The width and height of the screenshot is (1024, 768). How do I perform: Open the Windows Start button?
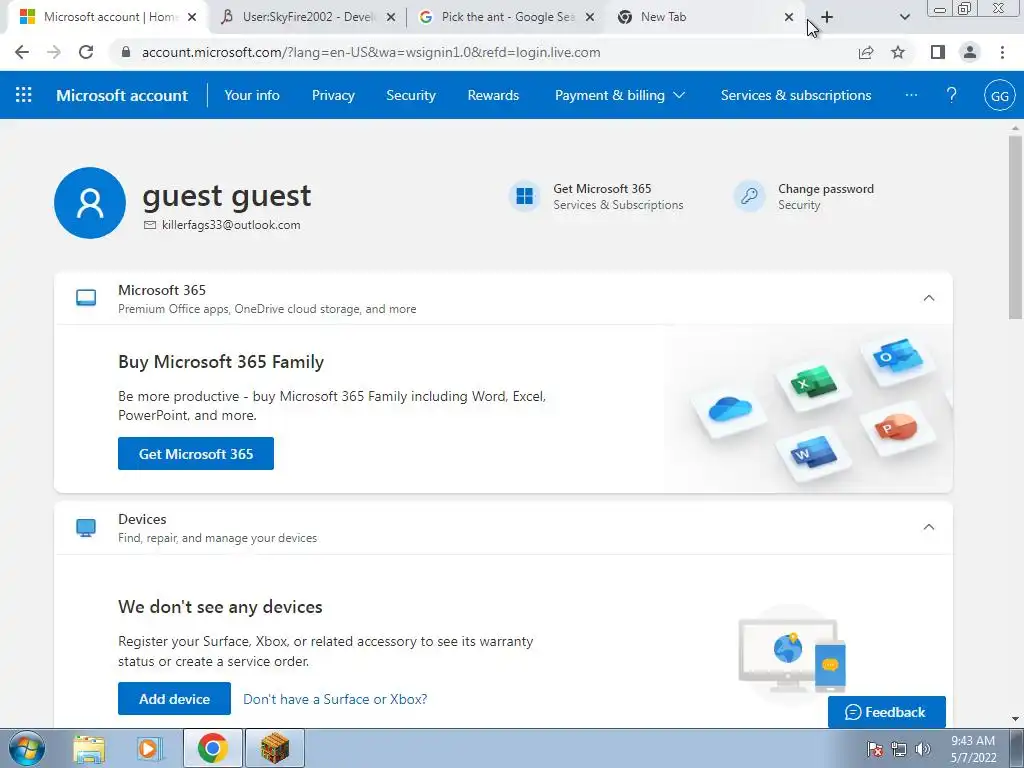pos(26,748)
